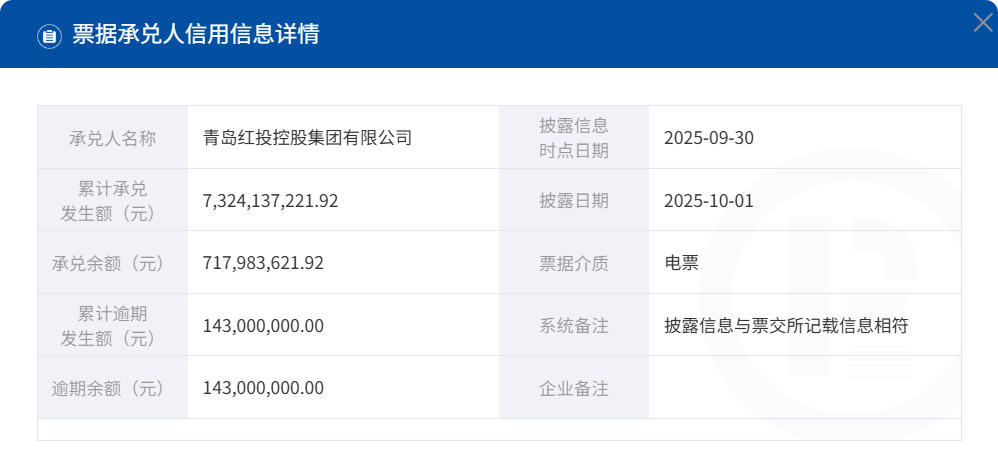Click the document icon beside the title
The width and height of the screenshot is (998, 463).
click(49, 36)
